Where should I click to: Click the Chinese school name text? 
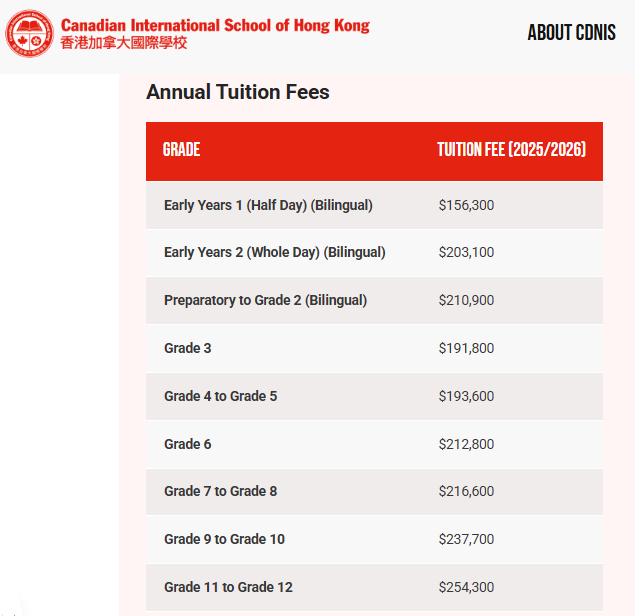(x=124, y=44)
